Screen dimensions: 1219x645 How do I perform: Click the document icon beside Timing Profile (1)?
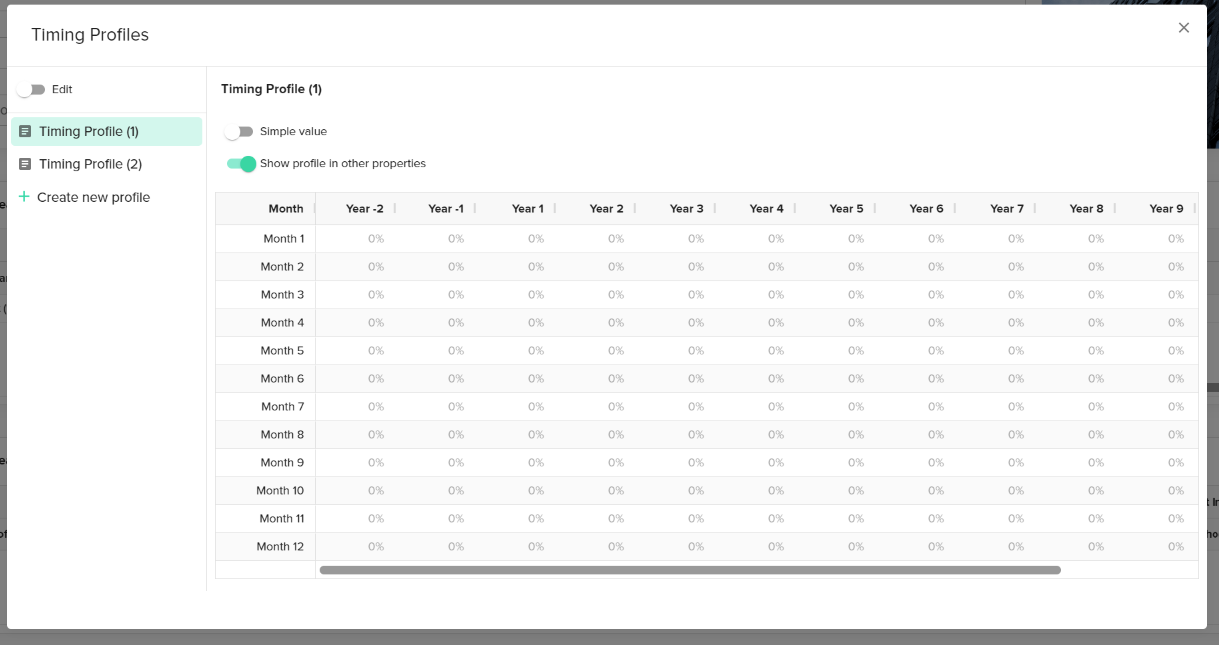[25, 131]
